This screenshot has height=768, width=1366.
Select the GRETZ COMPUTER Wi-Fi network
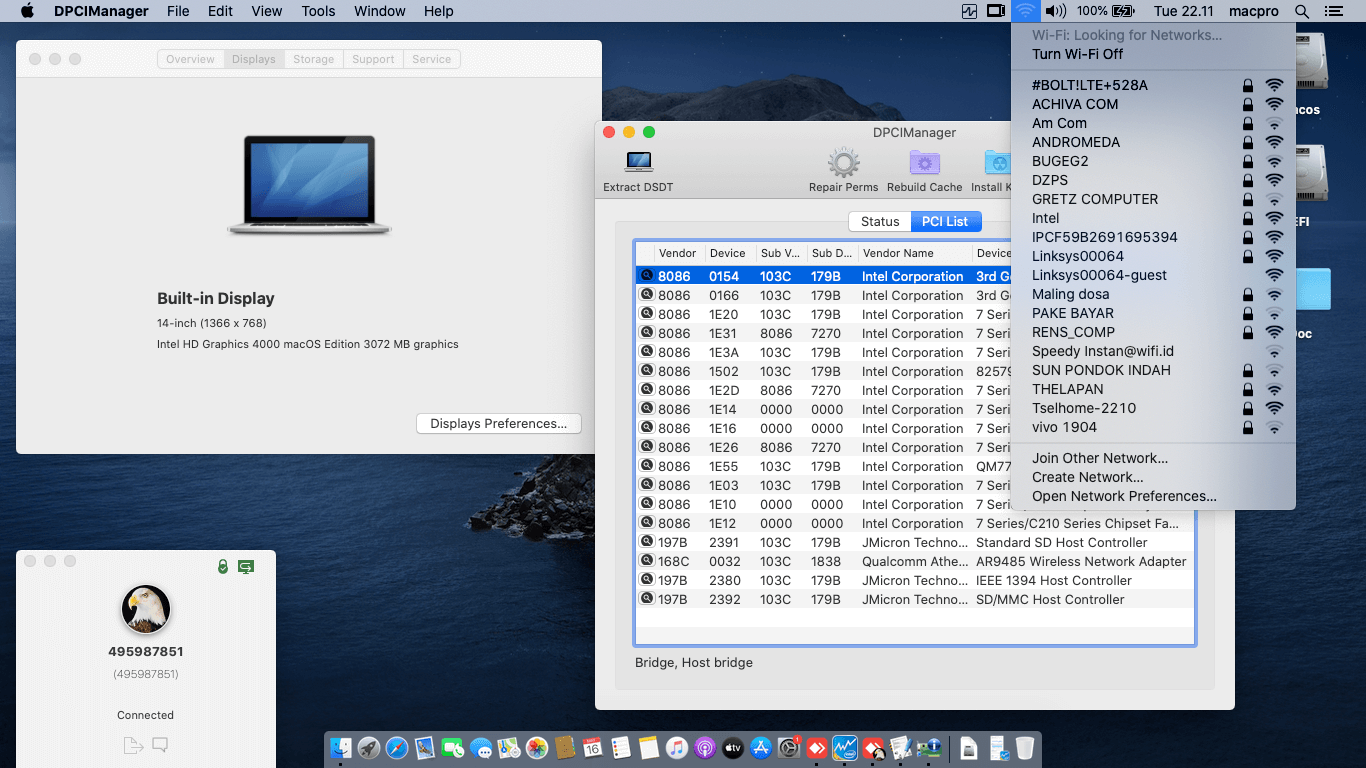pos(1153,199)
